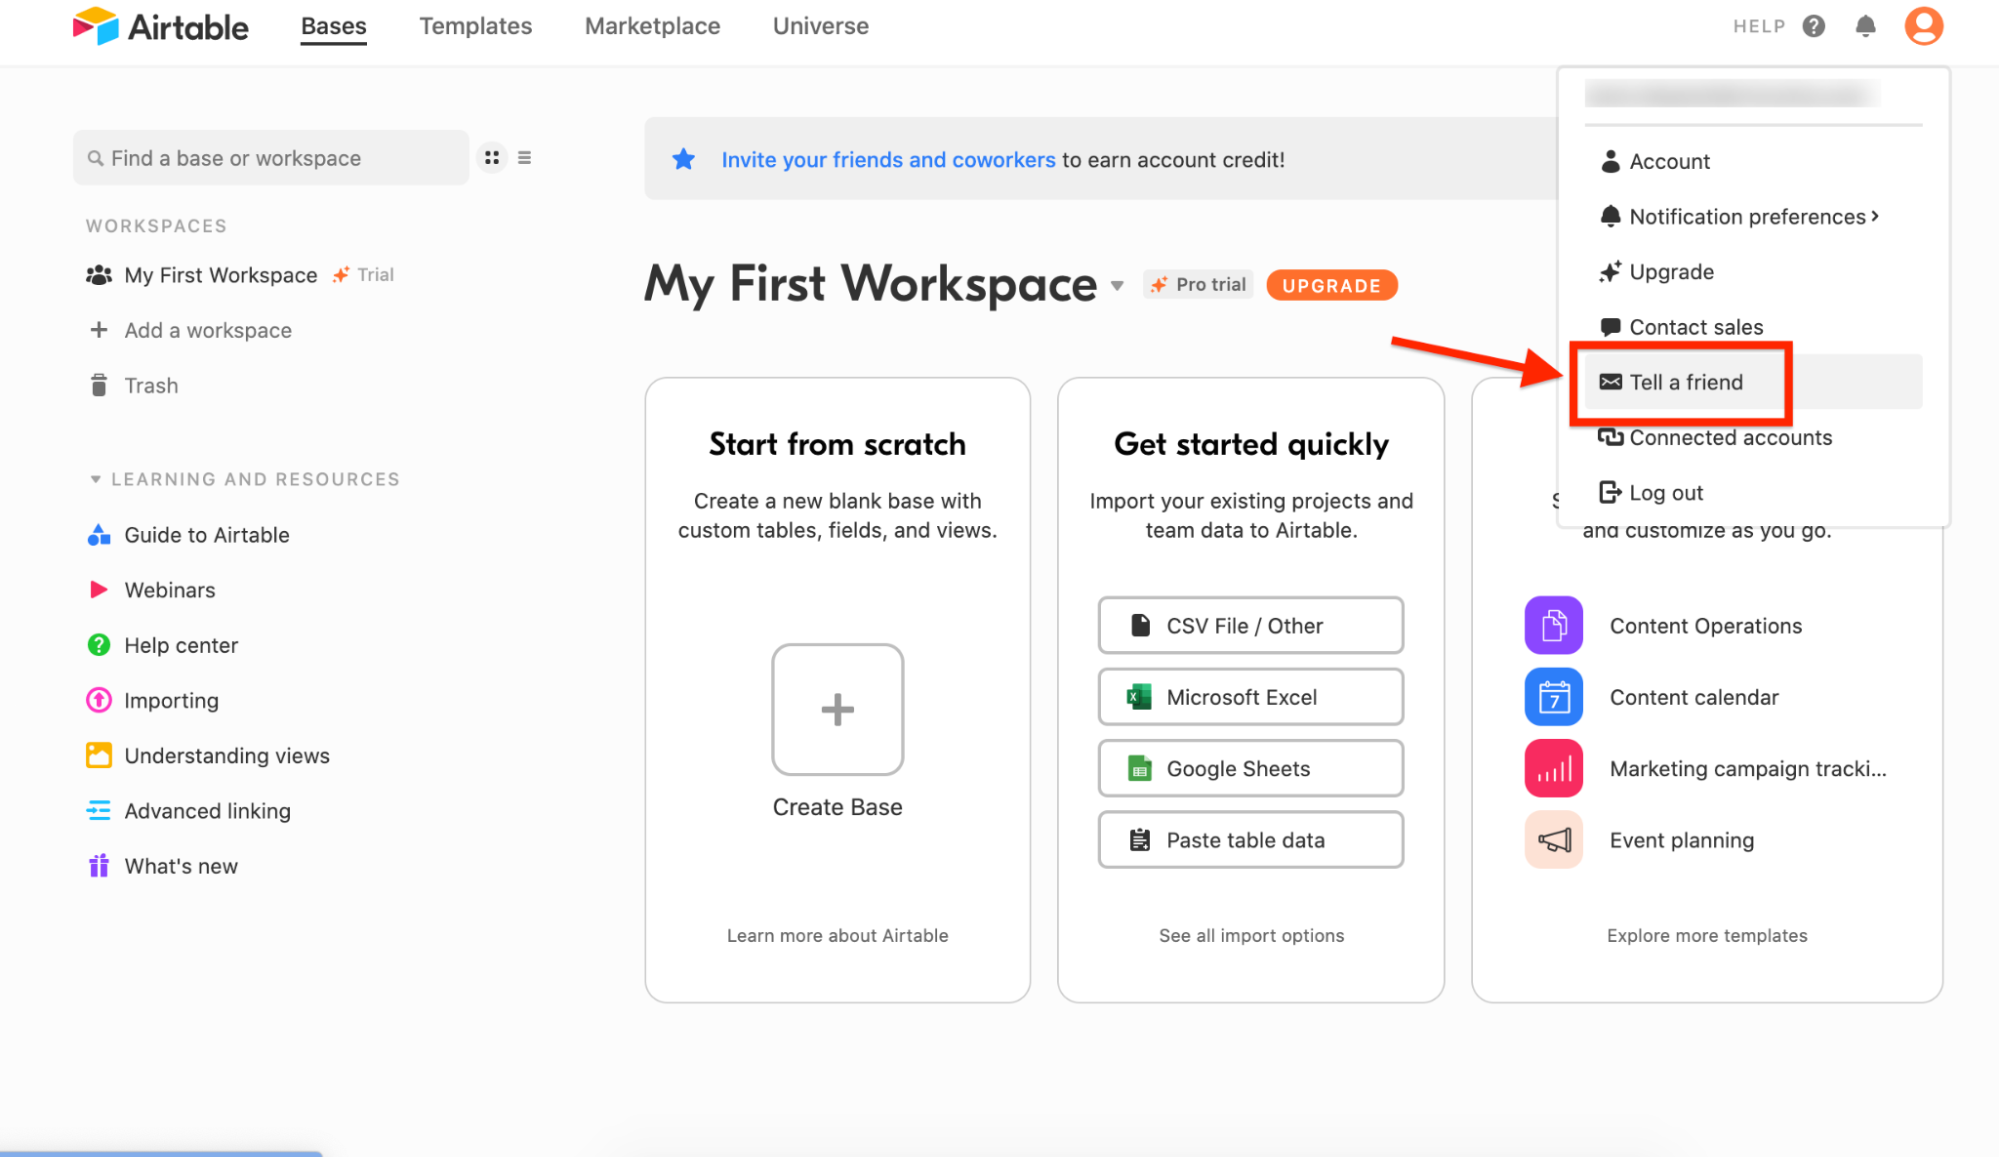Viewport: 1999px width, 1157px height.
Task: Open Marketing campaign tracki... template name
Action: tap(1748, 769)
